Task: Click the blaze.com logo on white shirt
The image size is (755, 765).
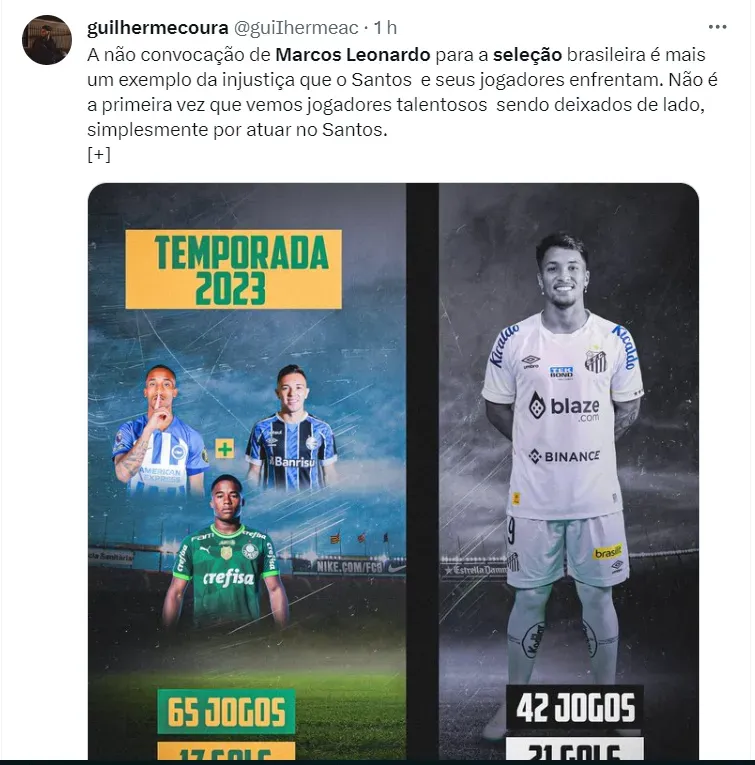Action: (x=564, y=407)
